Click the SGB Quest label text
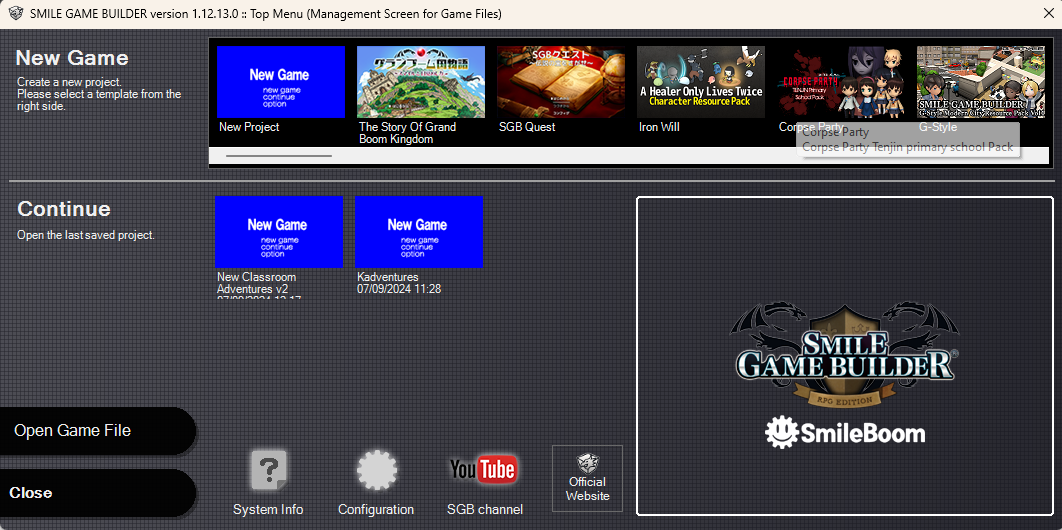 pos(527,127)
